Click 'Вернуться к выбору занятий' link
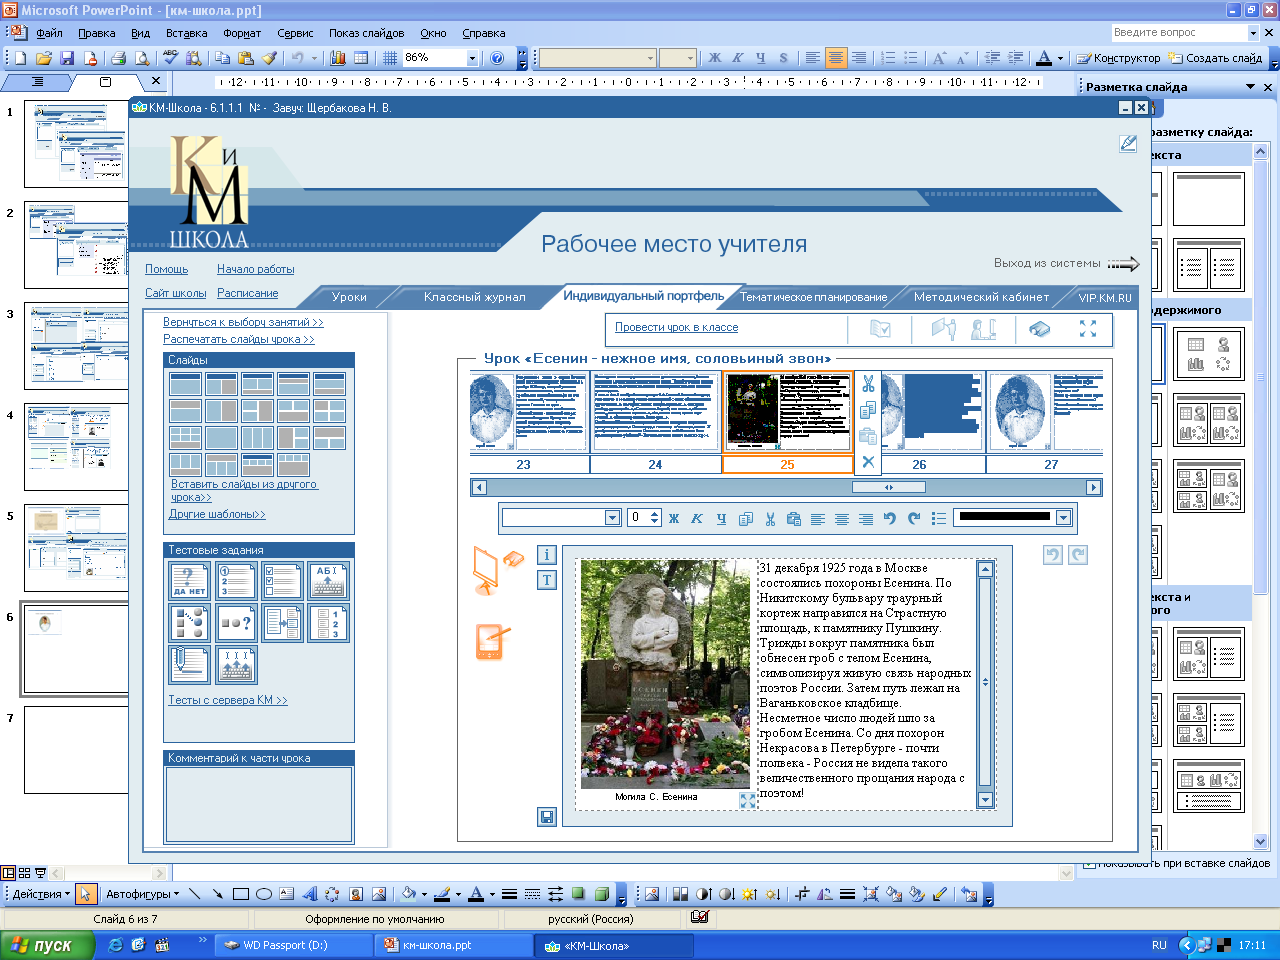The image size is (1280, 960). [243, 322]
